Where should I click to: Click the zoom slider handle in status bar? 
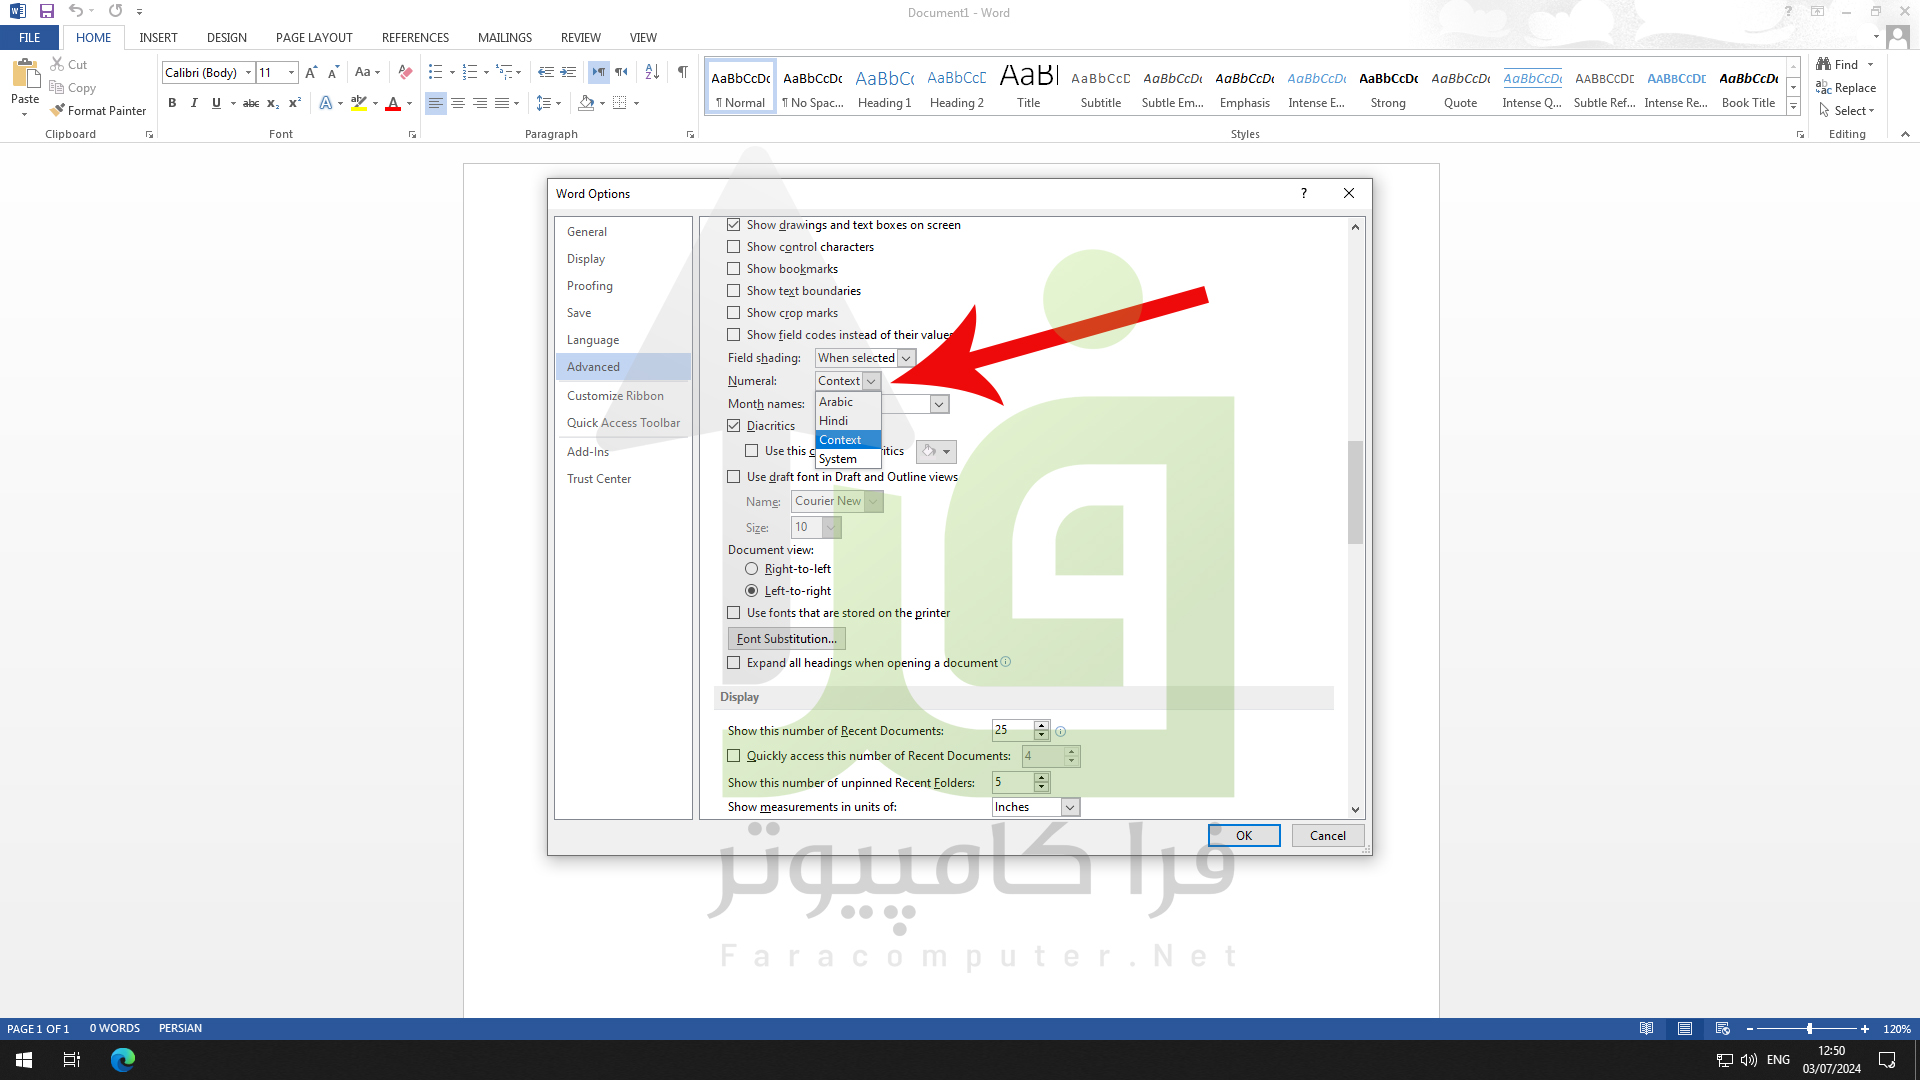click(x=1809, y=1029)
